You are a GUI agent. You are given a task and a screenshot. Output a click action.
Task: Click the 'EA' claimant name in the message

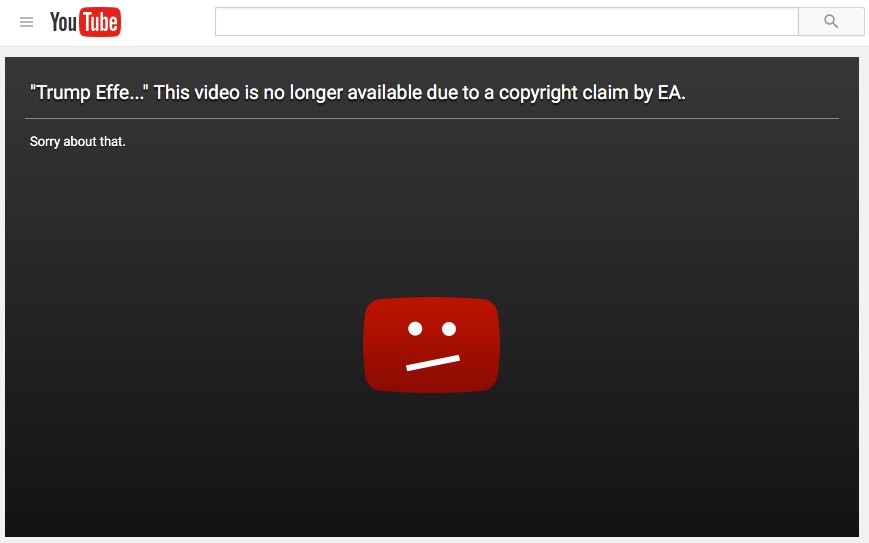point(671,93)
